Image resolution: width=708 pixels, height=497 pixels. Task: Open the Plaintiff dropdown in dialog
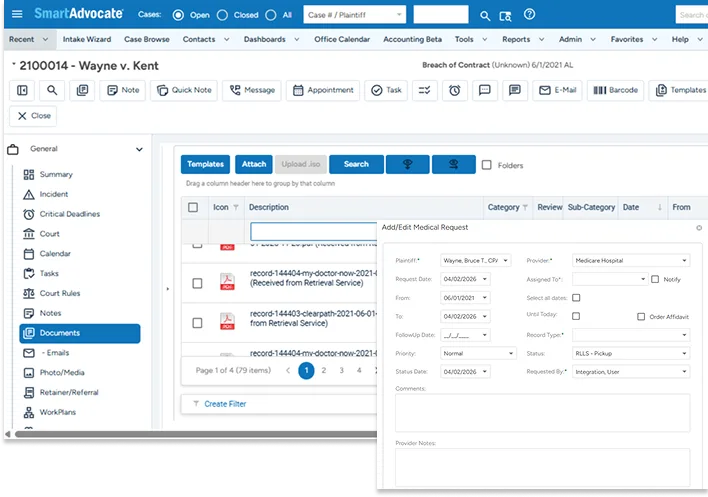[x=475, y=260]
